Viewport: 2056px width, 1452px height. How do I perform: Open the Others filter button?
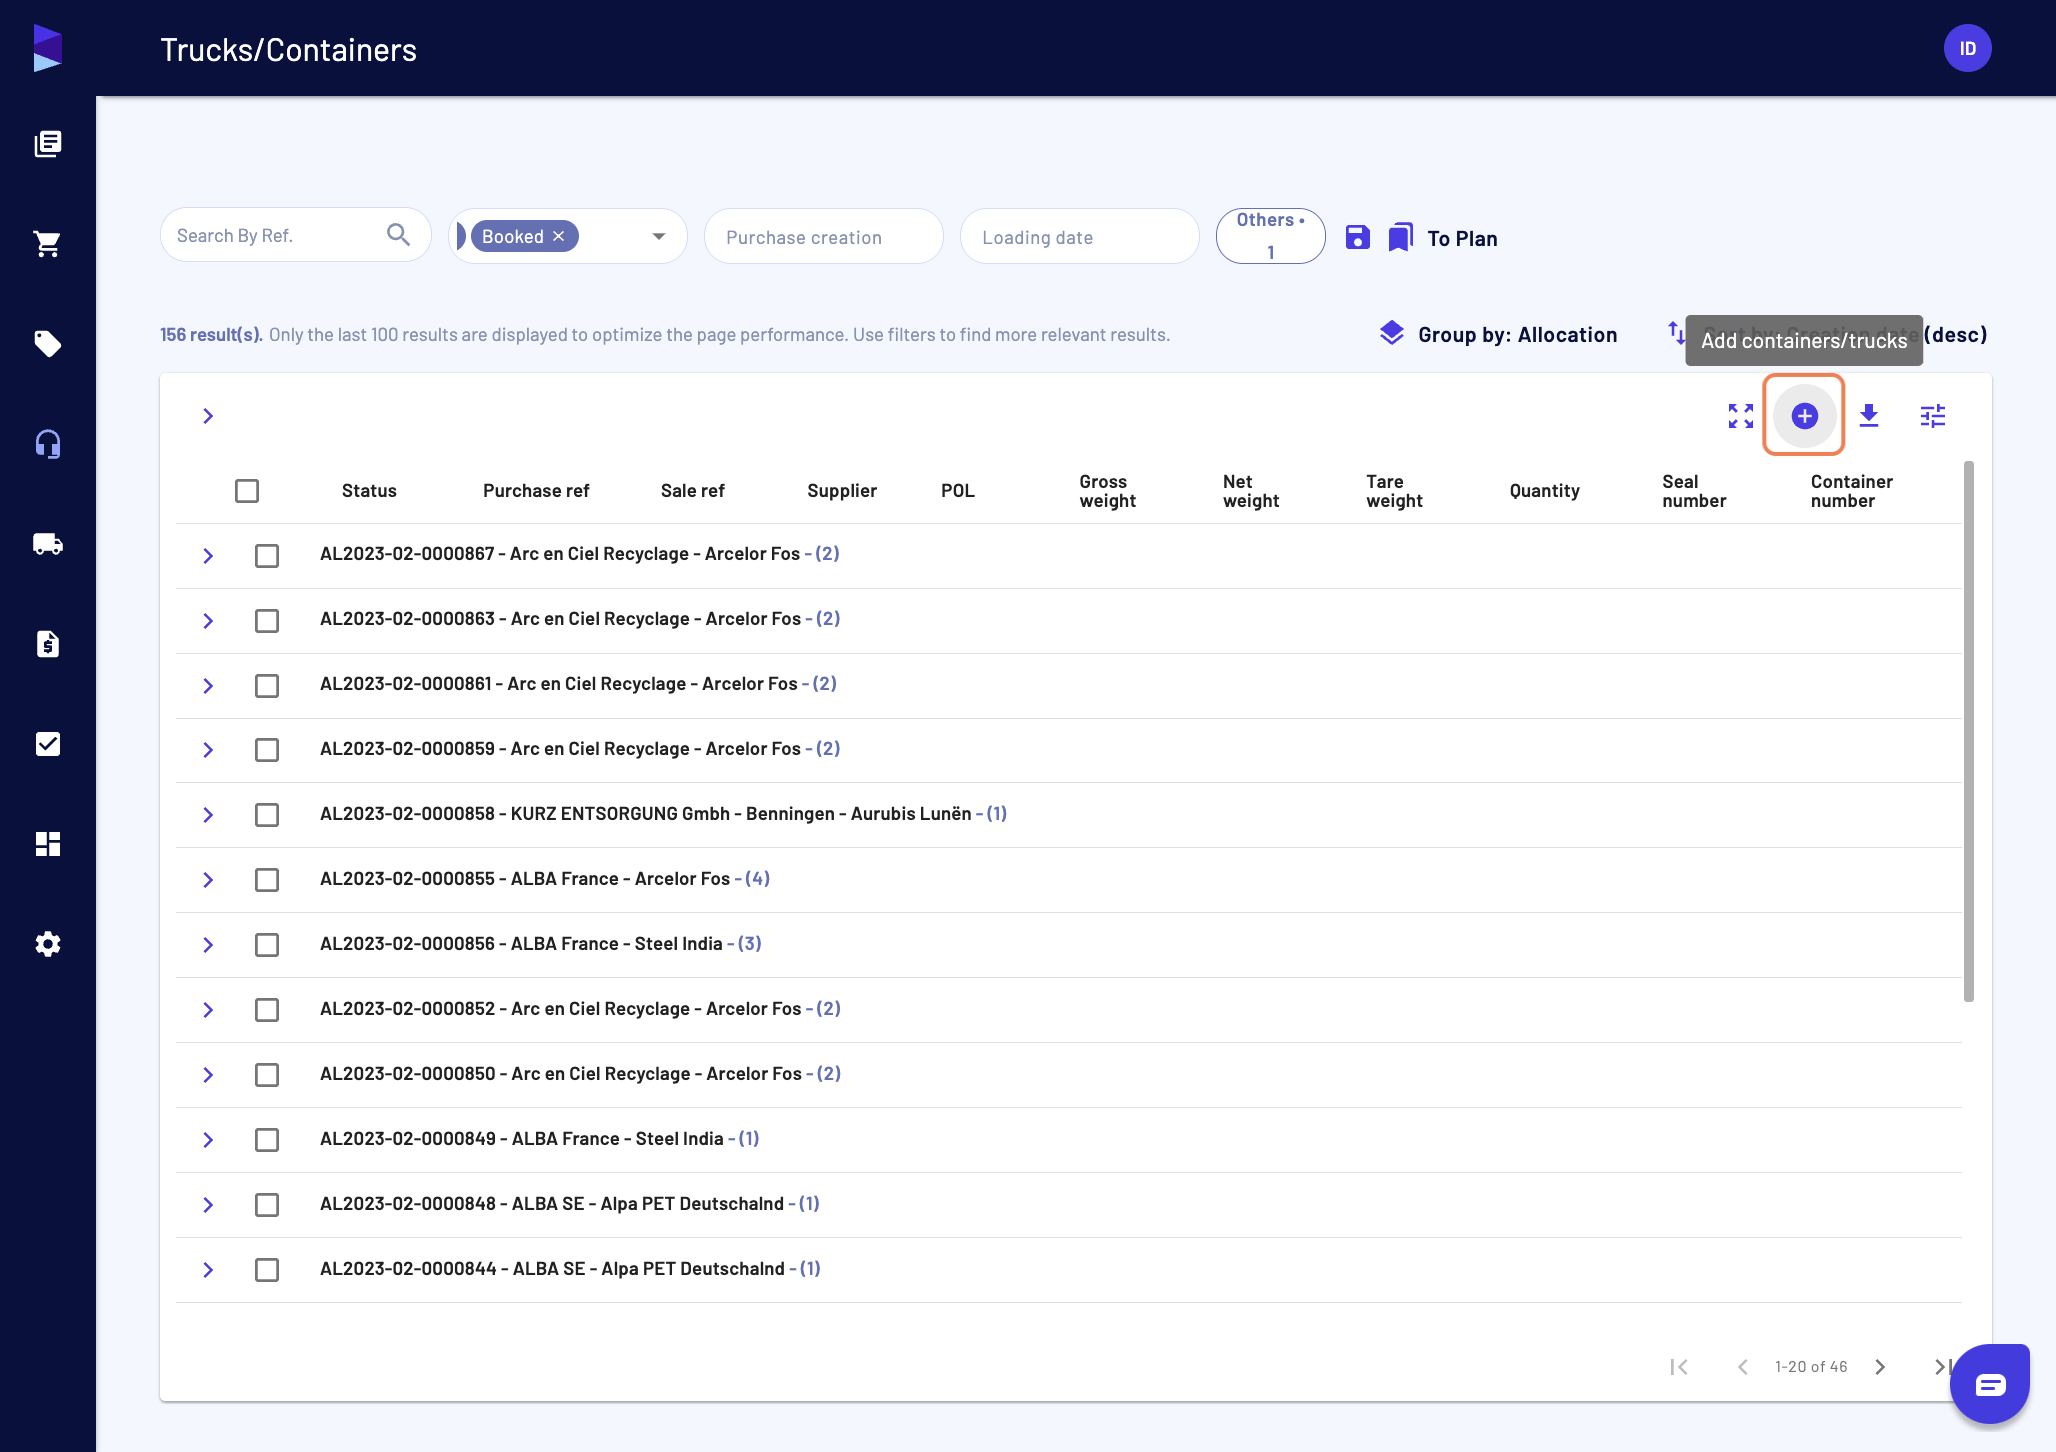(1270, 236)
